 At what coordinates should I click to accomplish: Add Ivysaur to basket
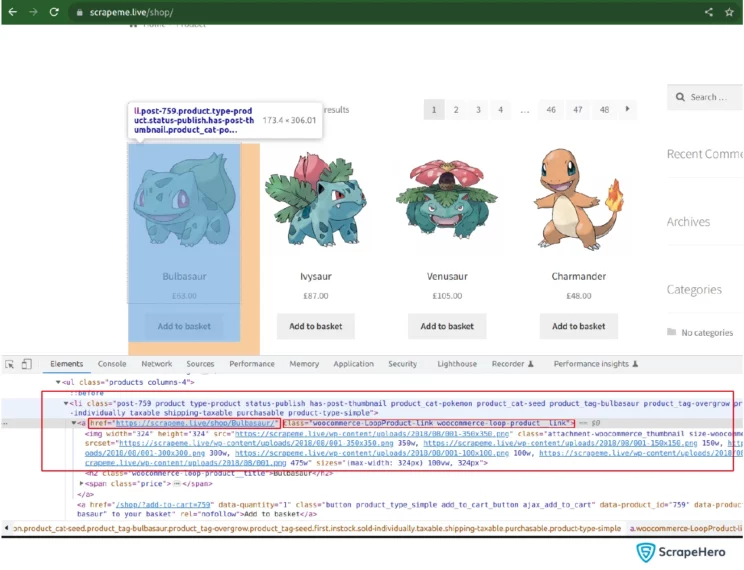point(316,326)
